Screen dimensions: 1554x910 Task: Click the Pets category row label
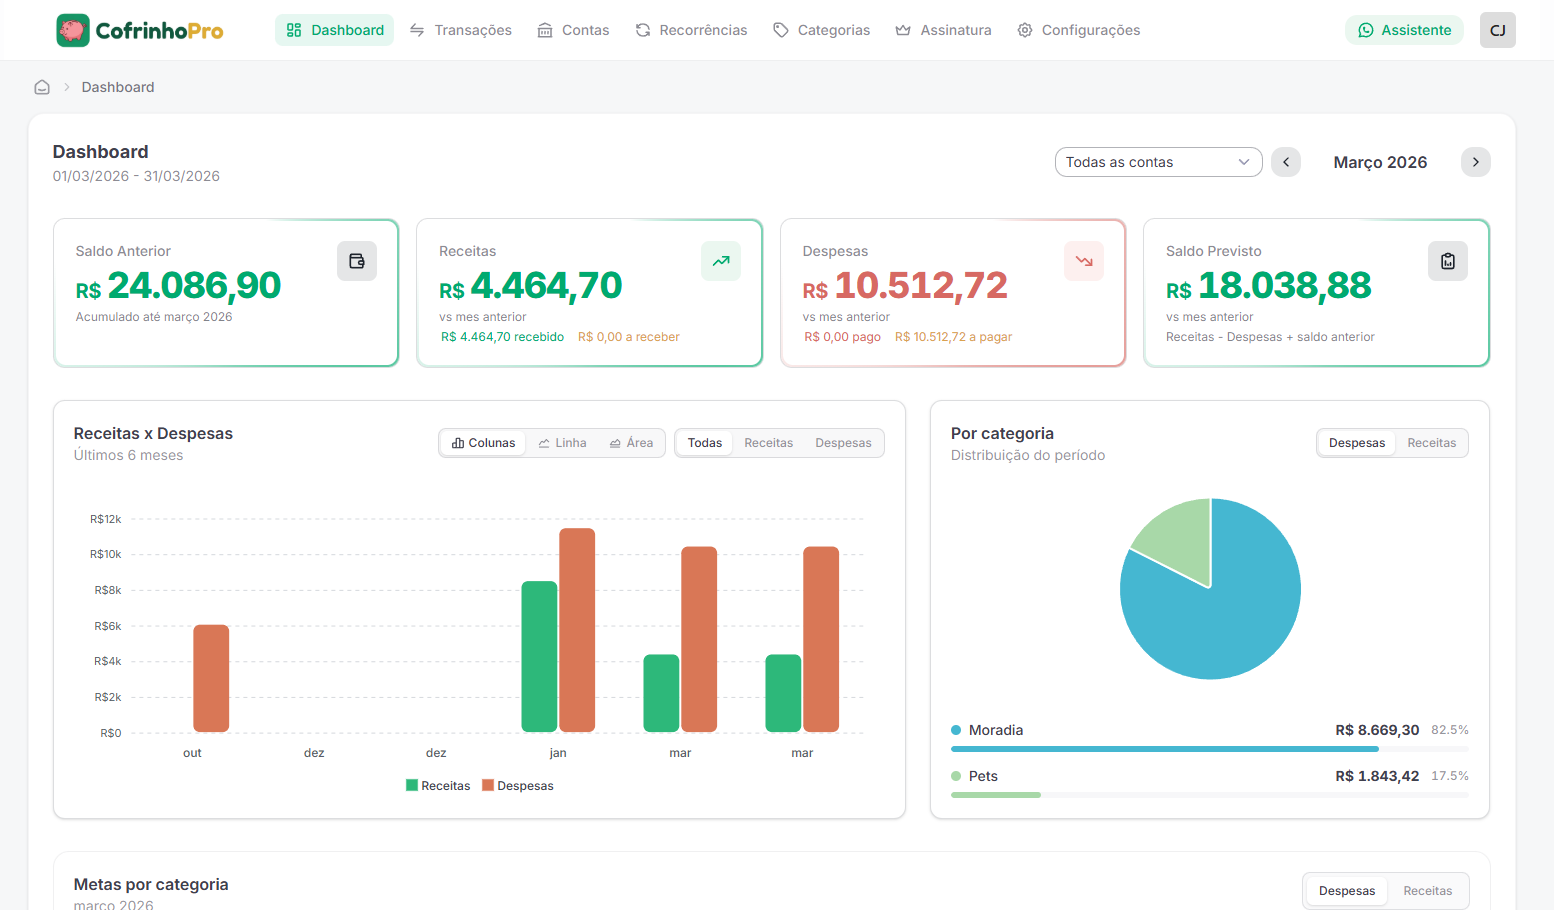coord(983,776)
